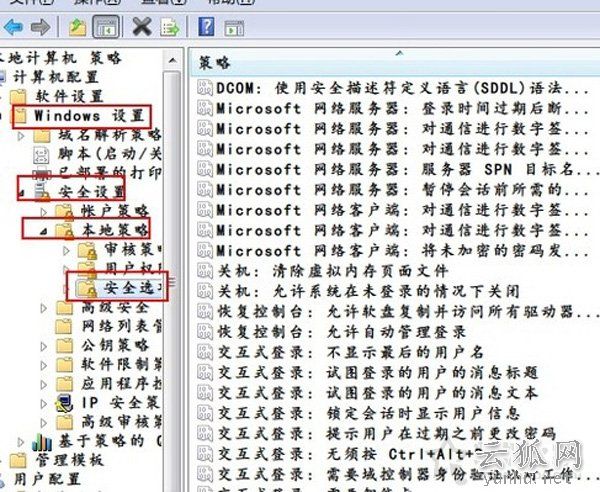Select the 帐户策略 folder

pyautogui.click(x=114, y=210)
